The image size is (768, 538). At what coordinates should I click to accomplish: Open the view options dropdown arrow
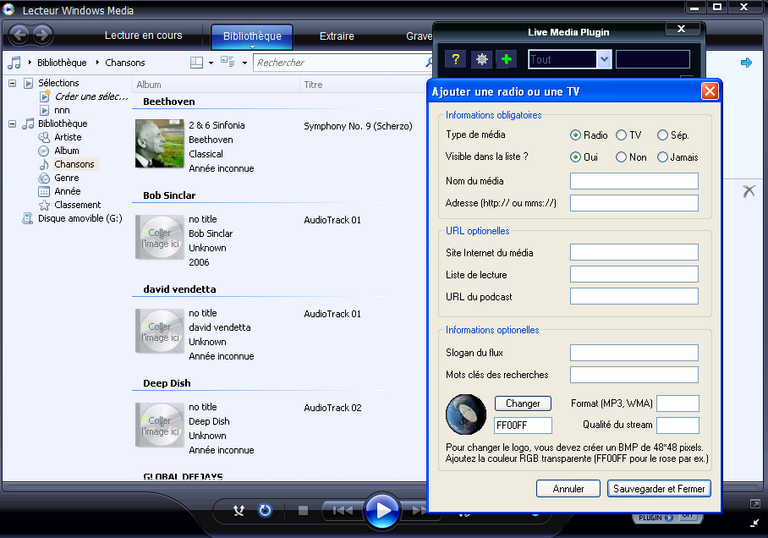coord(244,63)
